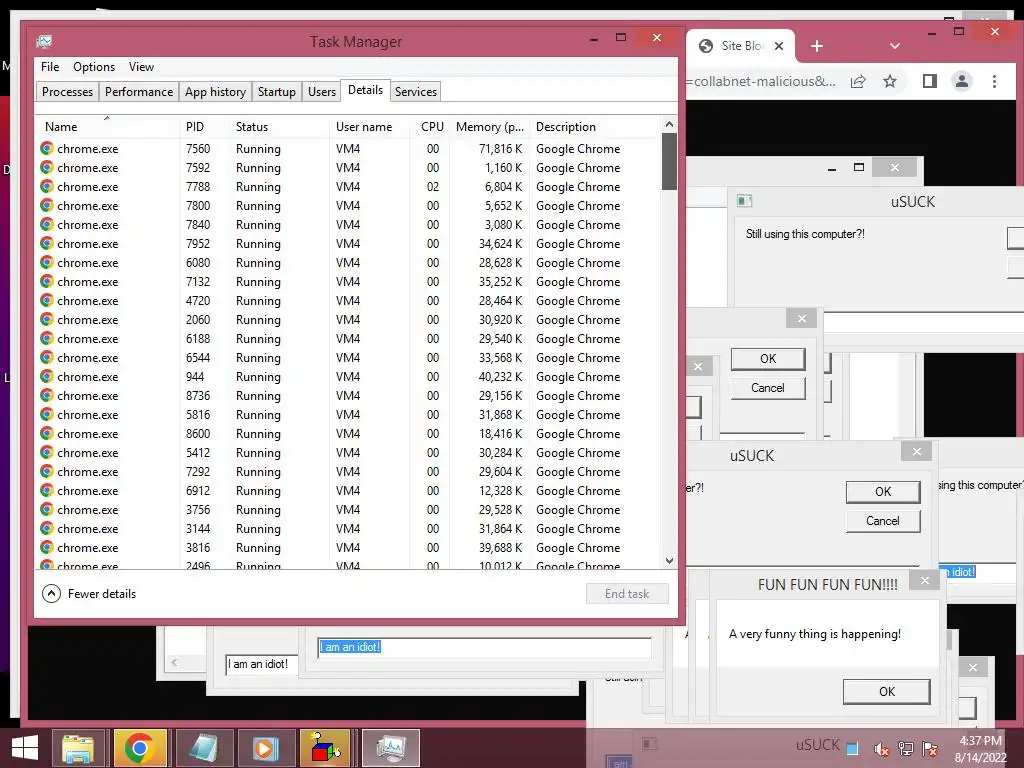Click the Description column header

pyautogui.click(x=595, y=127)
